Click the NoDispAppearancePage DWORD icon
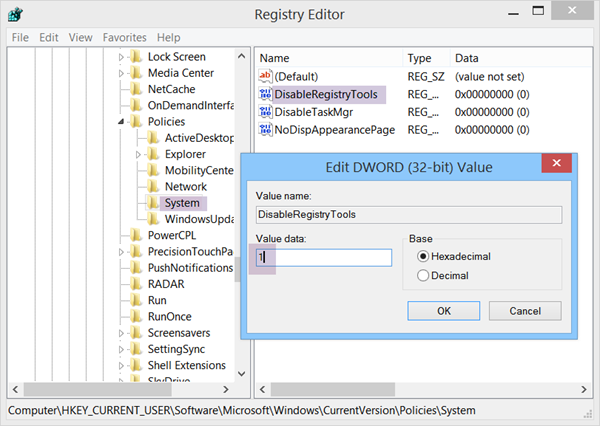Viewport: 600px width, 426px height. pyautogui.click(x=265, y=130)
